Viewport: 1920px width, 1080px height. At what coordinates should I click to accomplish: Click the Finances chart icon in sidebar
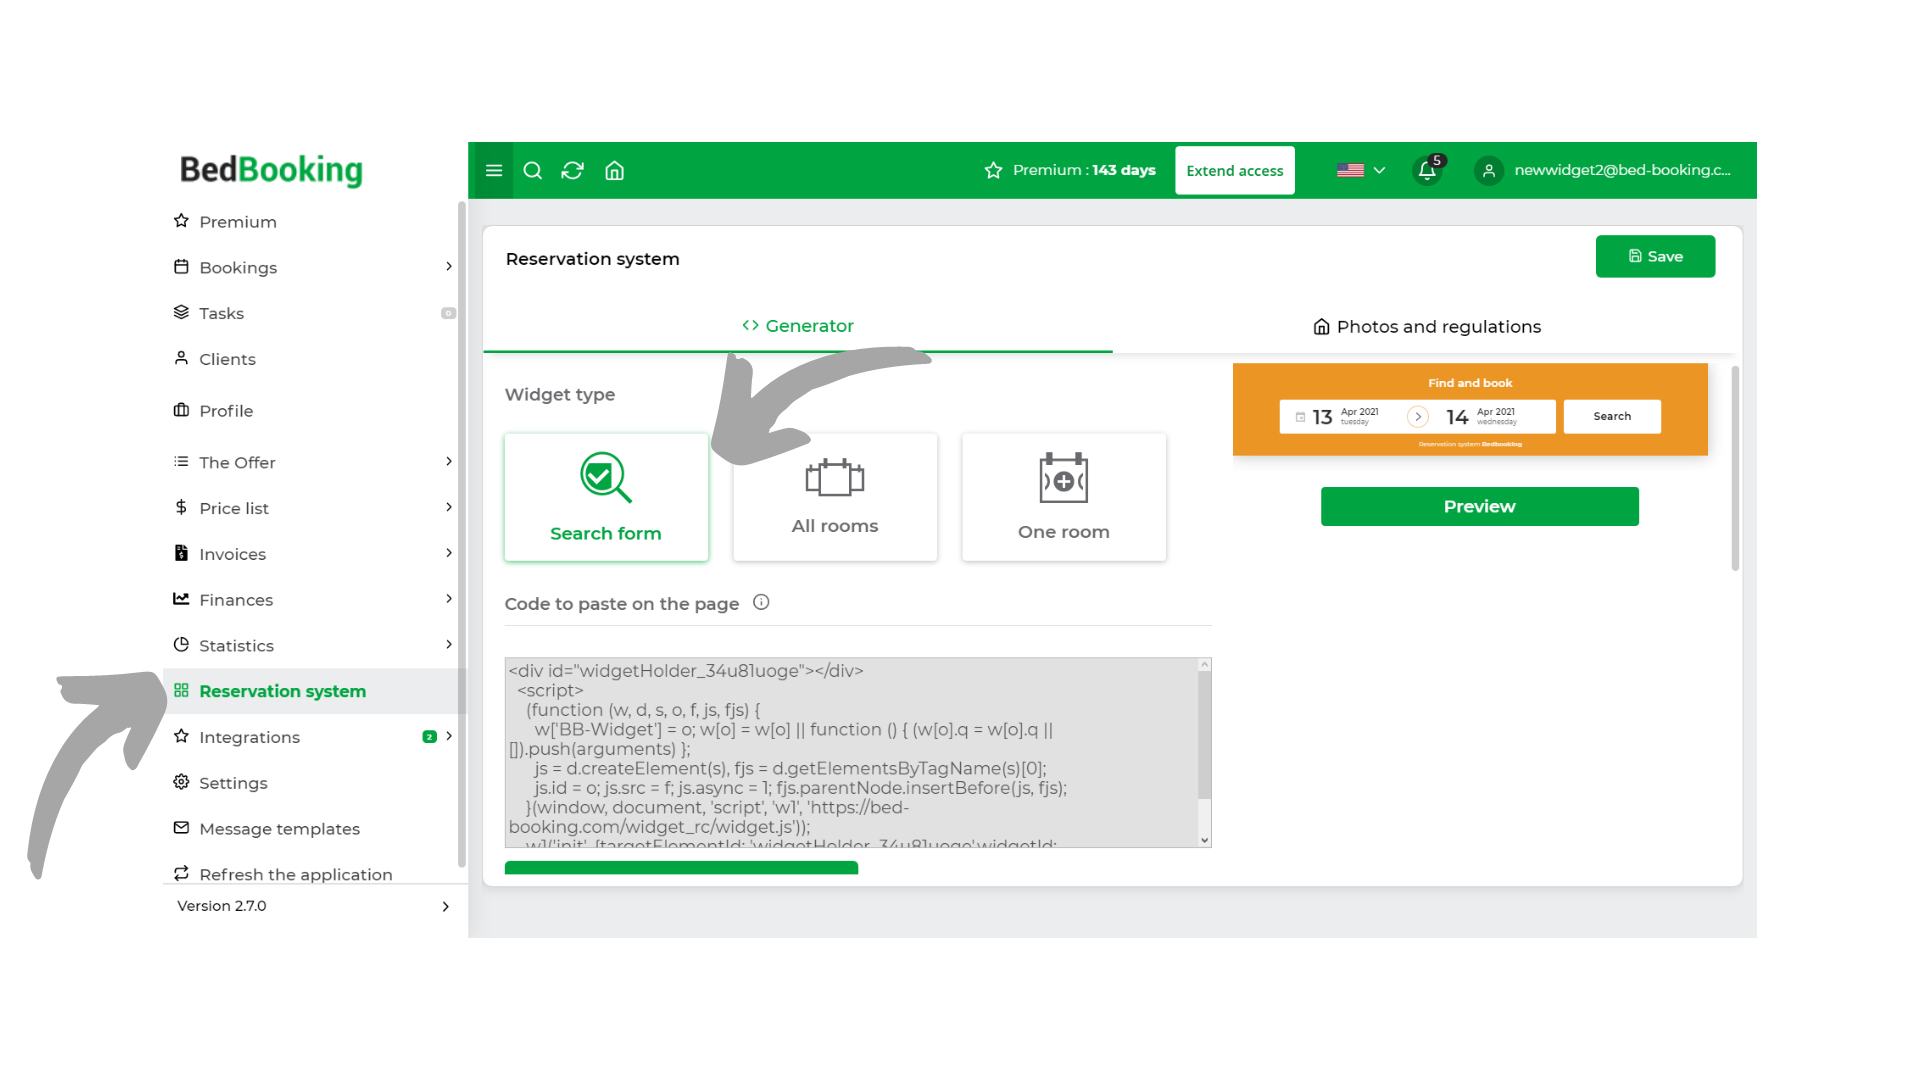181,599
